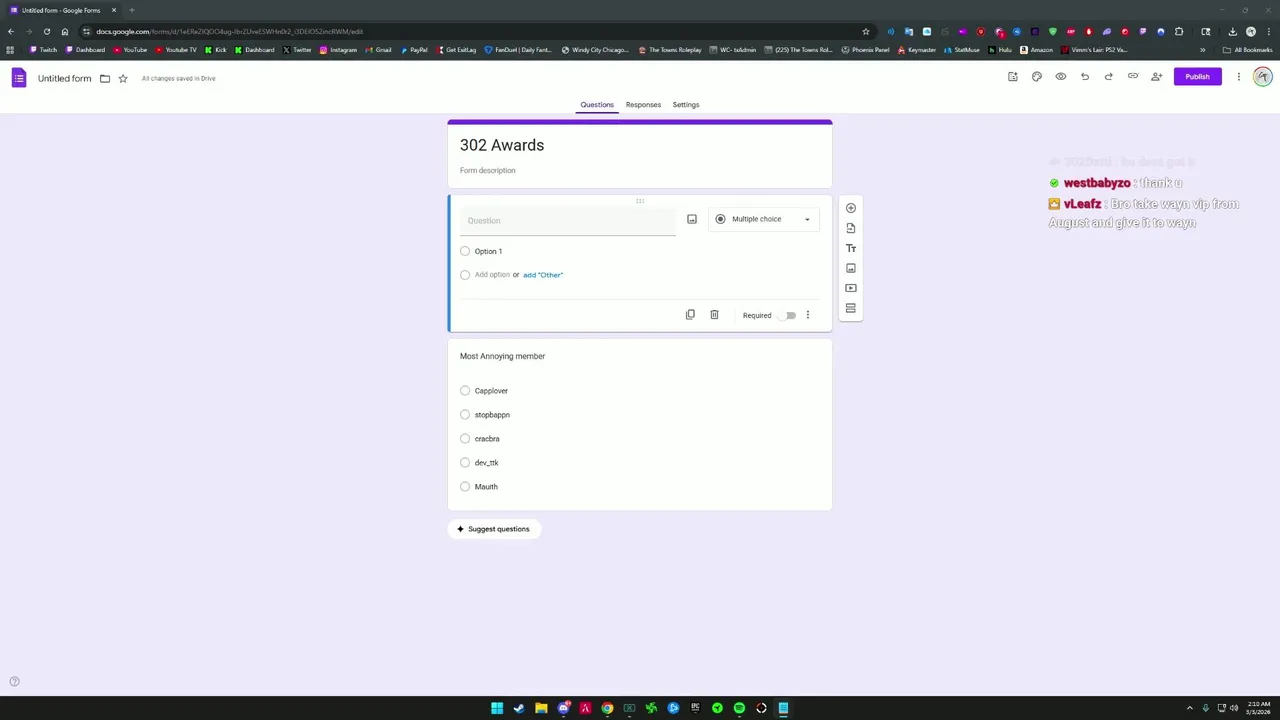
Task: Select the stopbappn radio button
Action: tap(465, 415)
